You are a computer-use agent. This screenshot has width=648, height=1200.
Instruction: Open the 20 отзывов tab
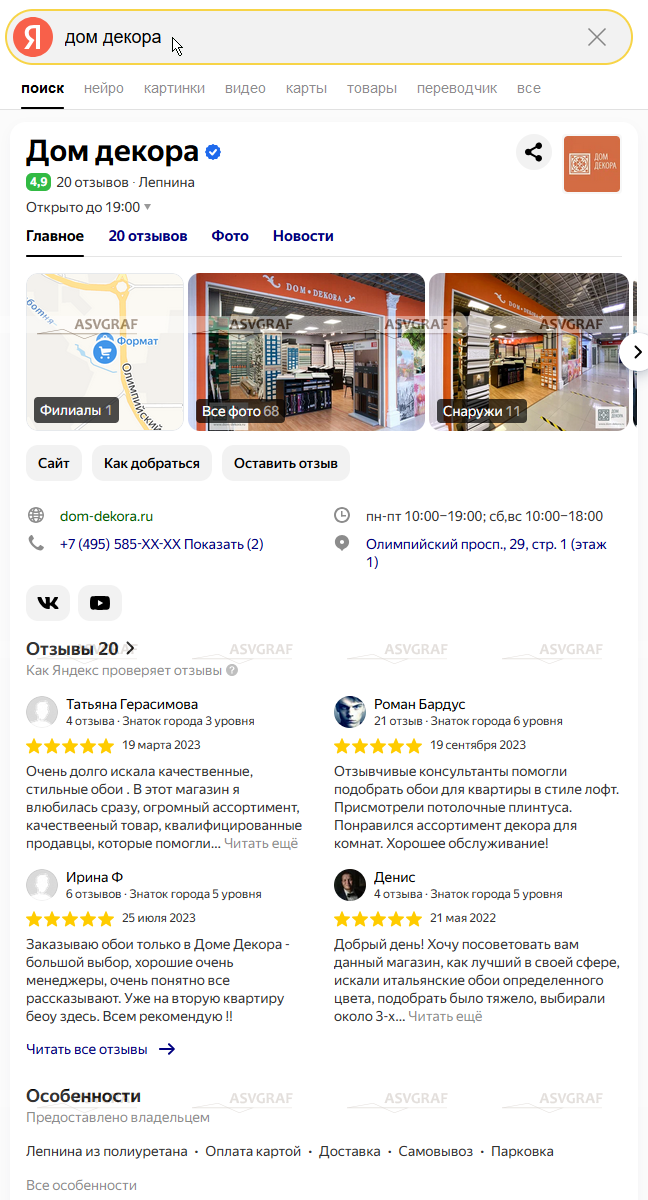pos(148,236)
